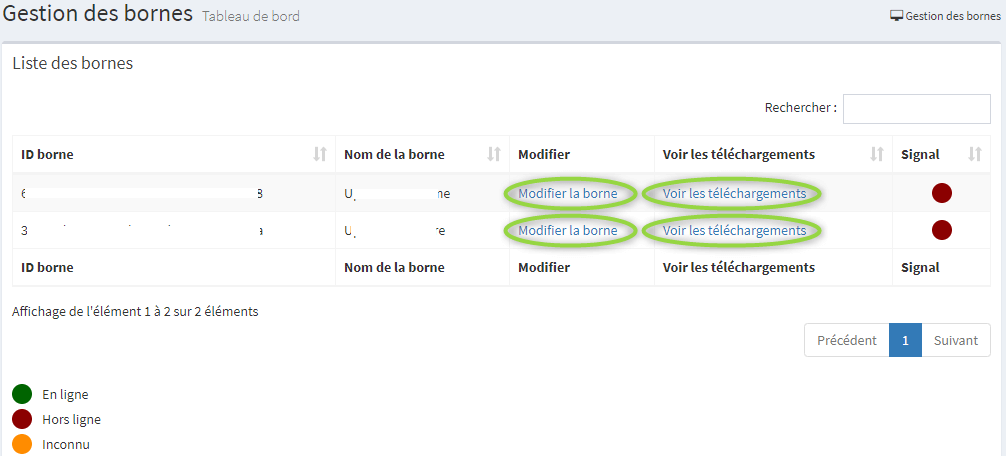Open Modifier la borne in first row
Screen dimensions: 1006x456
[568, 193]
